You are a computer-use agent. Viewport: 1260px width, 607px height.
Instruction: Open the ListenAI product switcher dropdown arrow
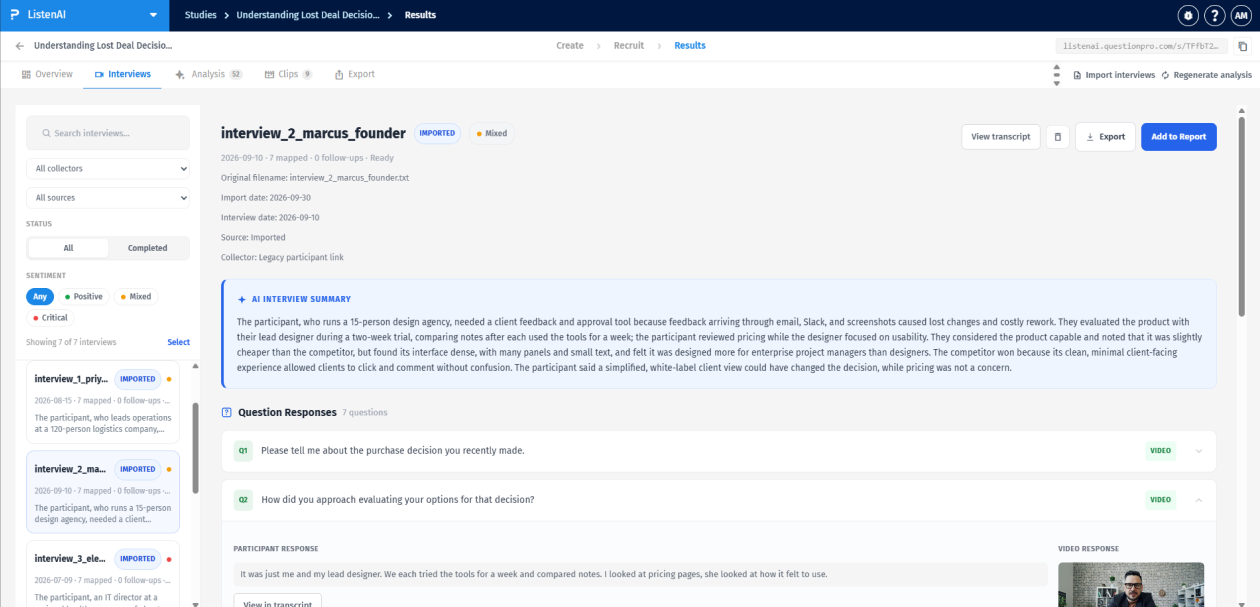pos(153,15)
